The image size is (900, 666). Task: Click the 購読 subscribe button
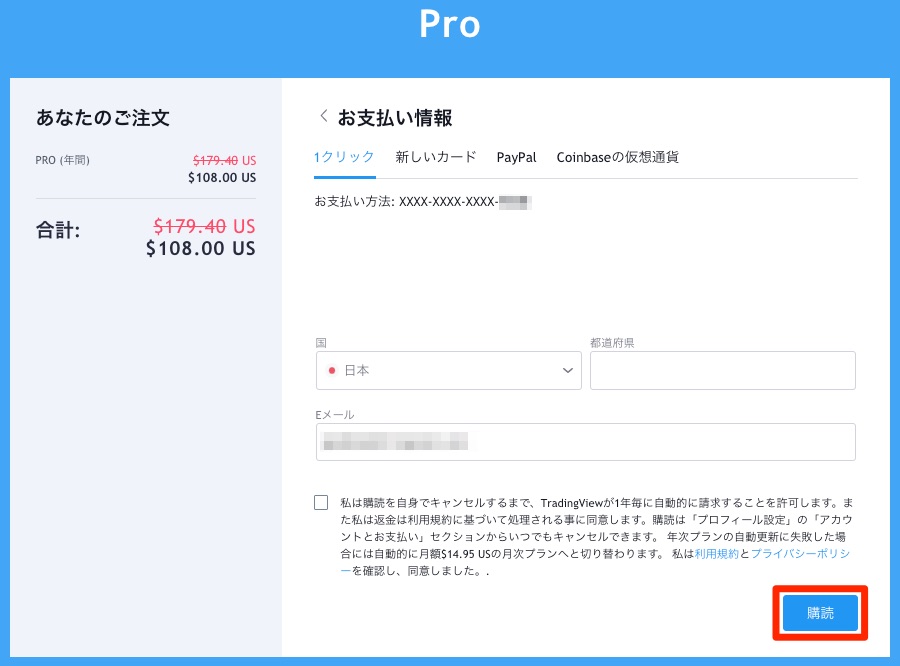click(820, 613)
